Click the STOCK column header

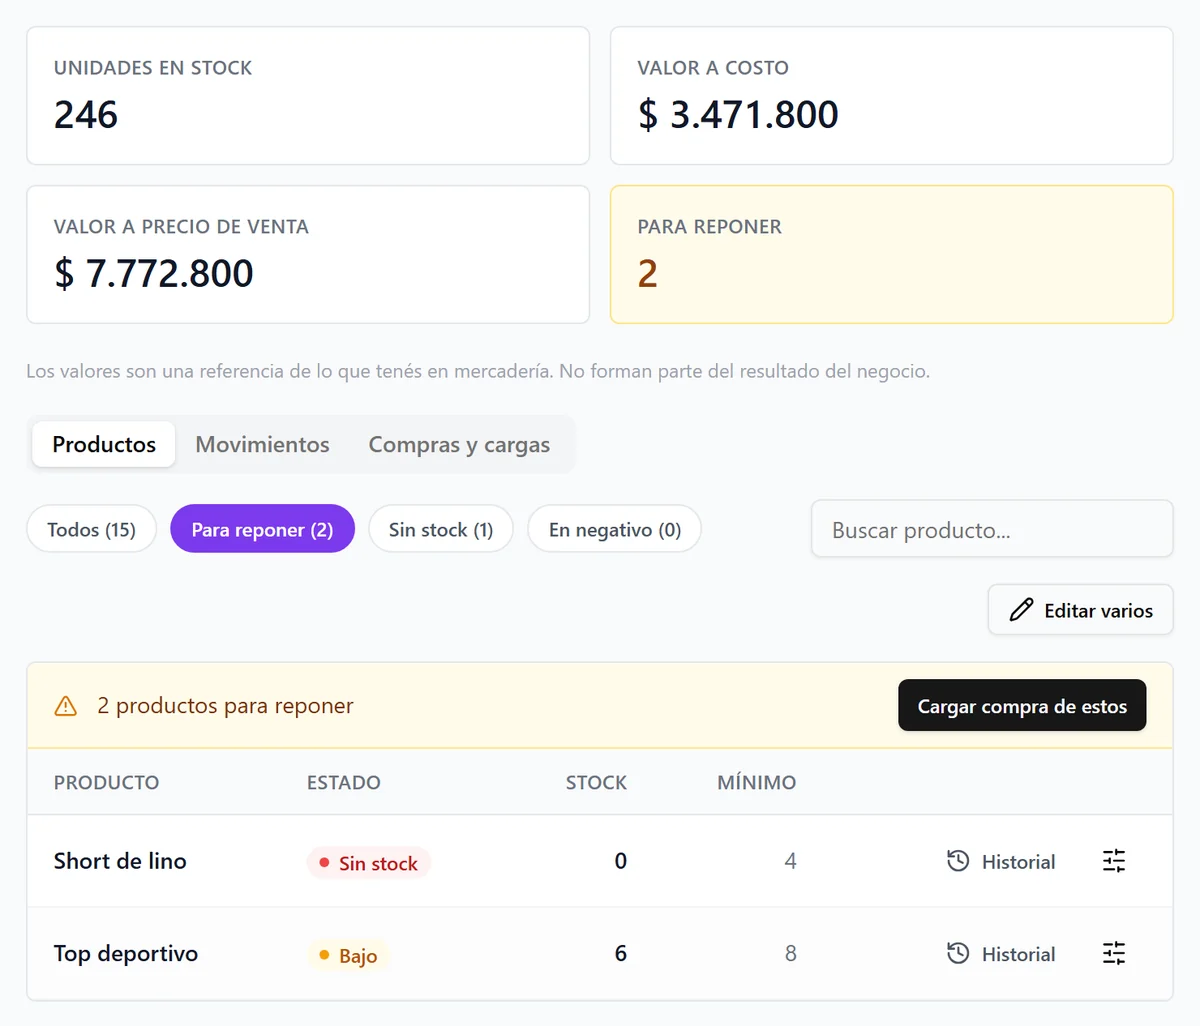pos(596,782)
